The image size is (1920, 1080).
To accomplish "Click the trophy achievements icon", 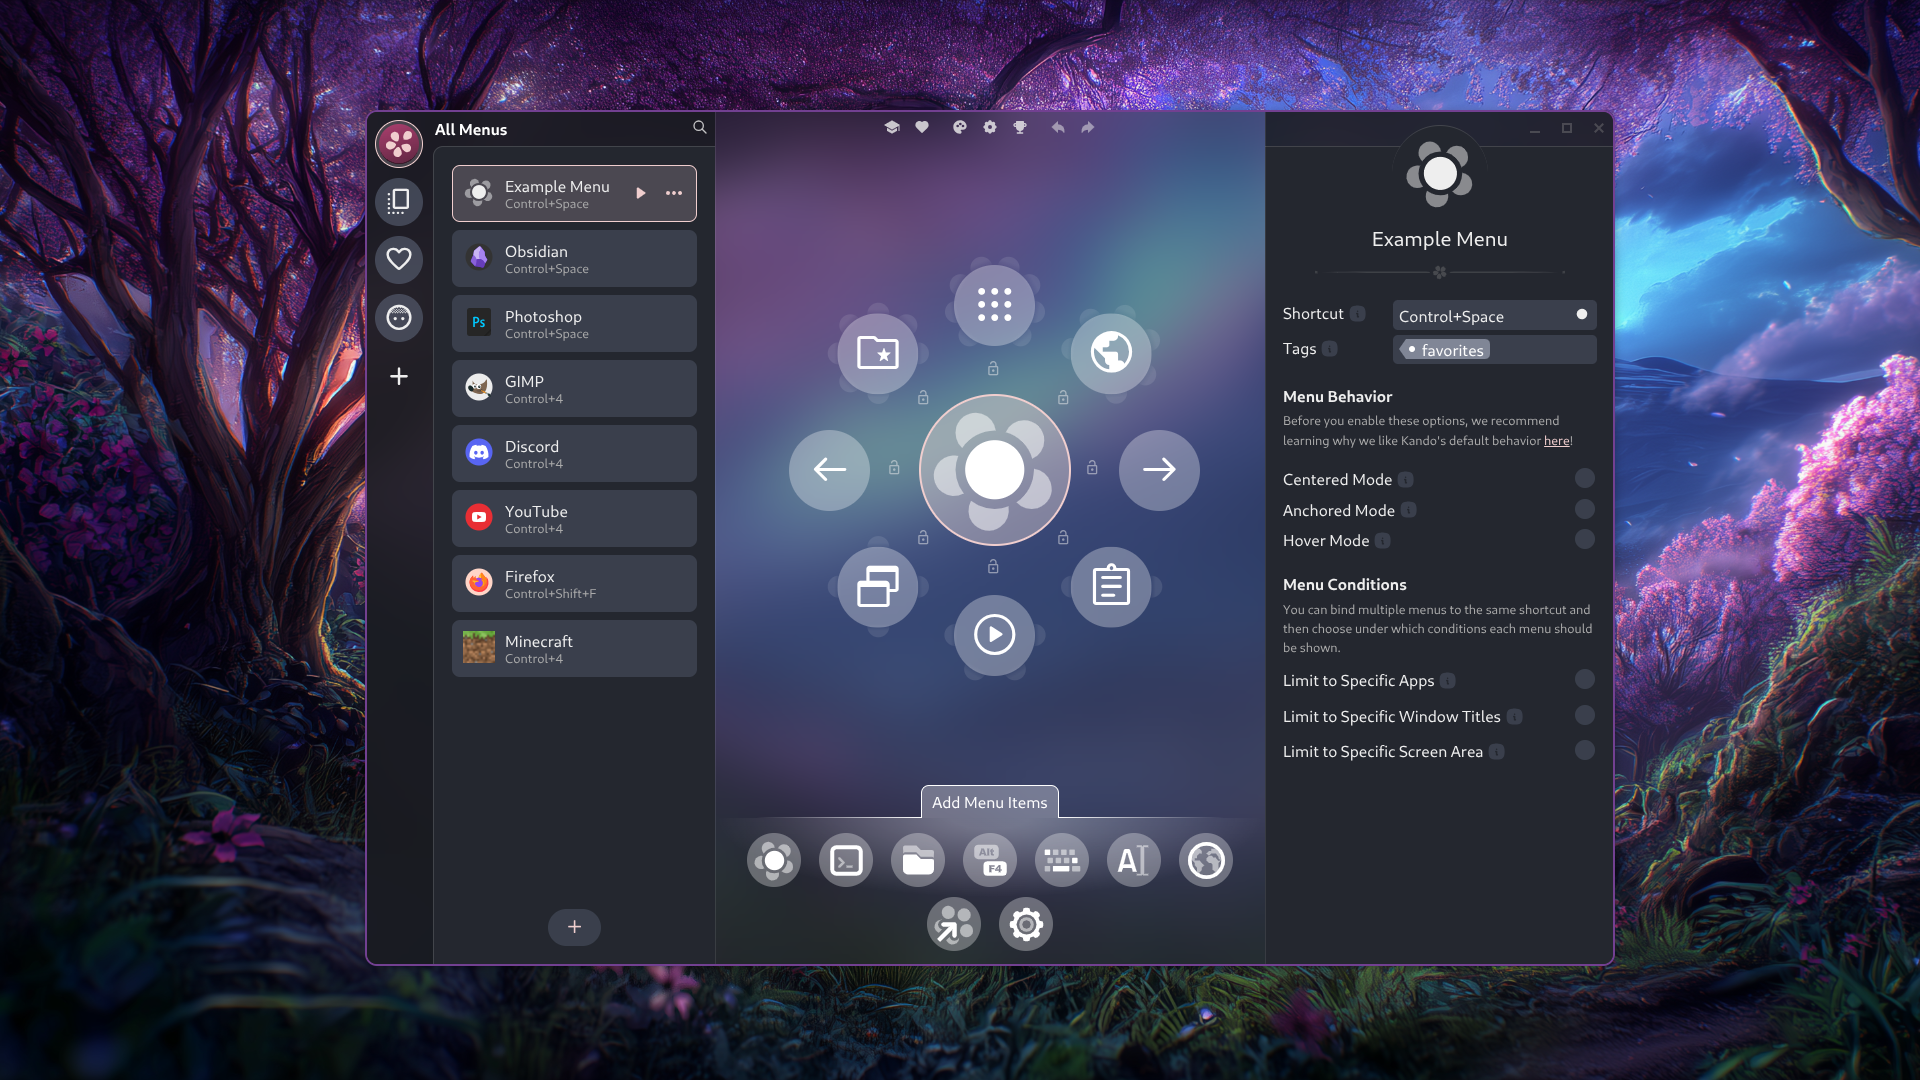I will coord(1019,127).
